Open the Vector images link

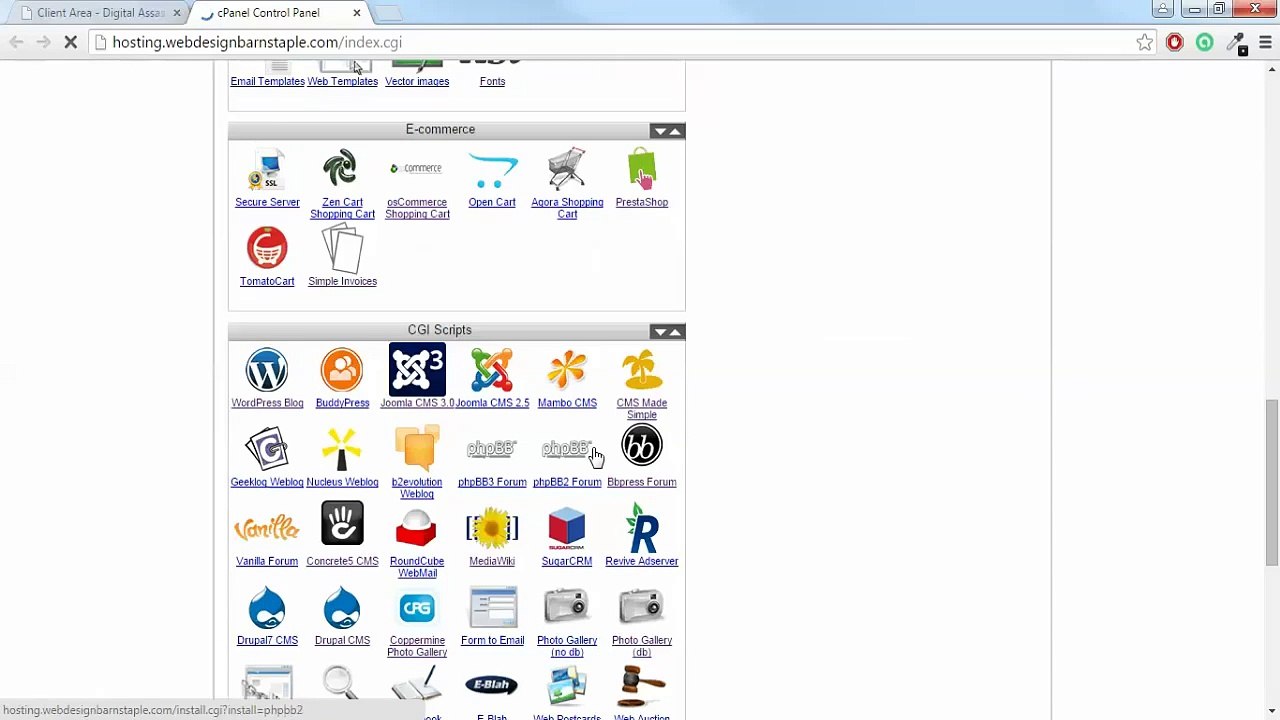[x=417, y=81]
